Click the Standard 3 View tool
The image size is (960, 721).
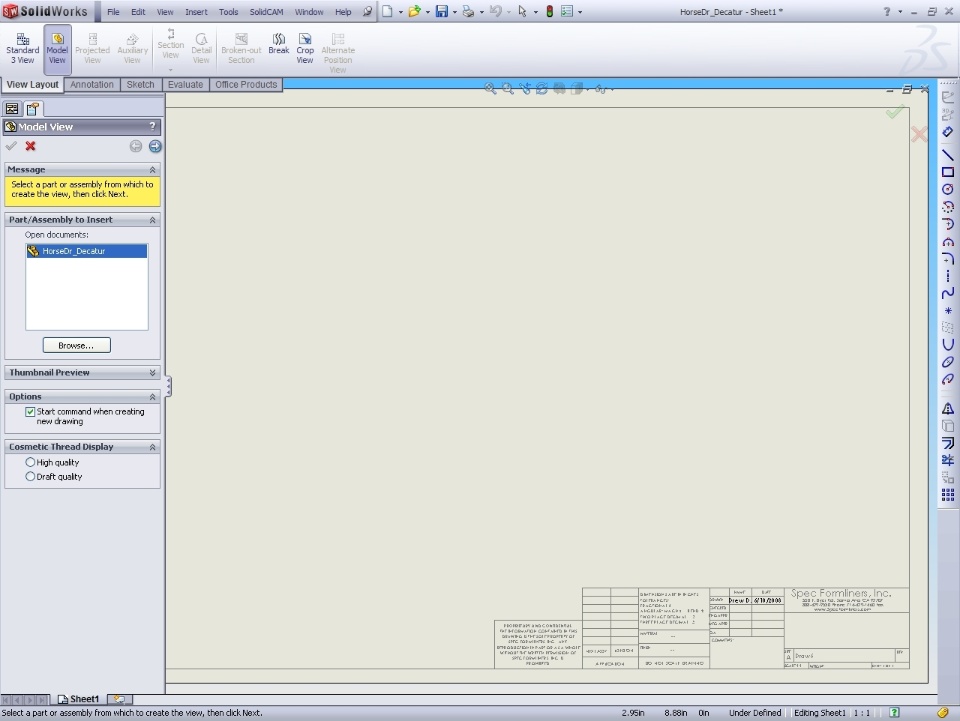point(23,49)
